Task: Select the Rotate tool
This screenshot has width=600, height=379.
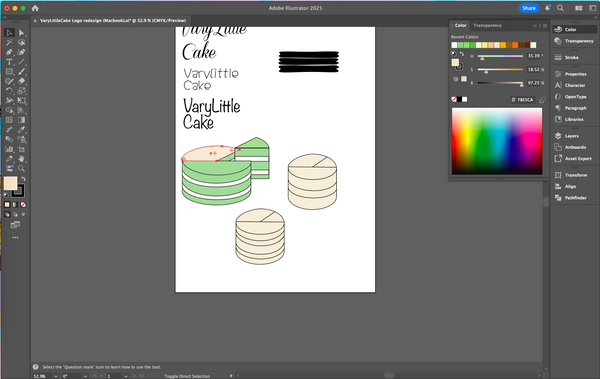Action: (9, 91)
